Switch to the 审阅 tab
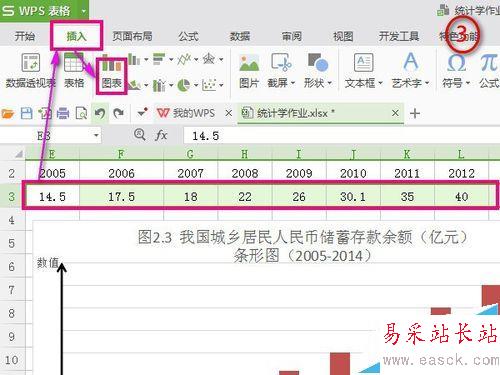500x375 pixels. click(x=292, y=36)
